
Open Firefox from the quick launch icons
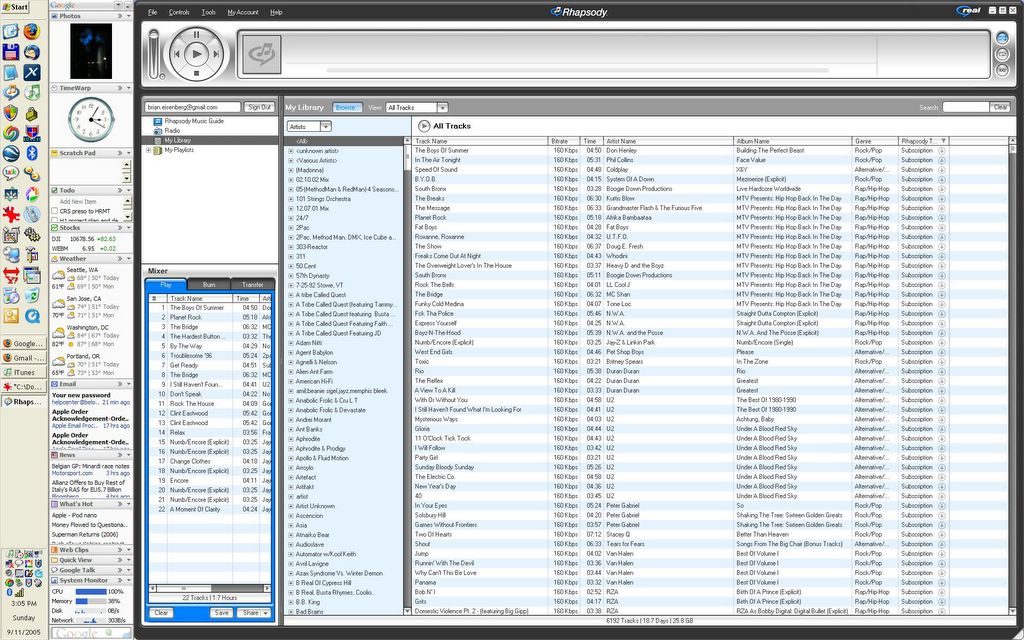(31, 31)
